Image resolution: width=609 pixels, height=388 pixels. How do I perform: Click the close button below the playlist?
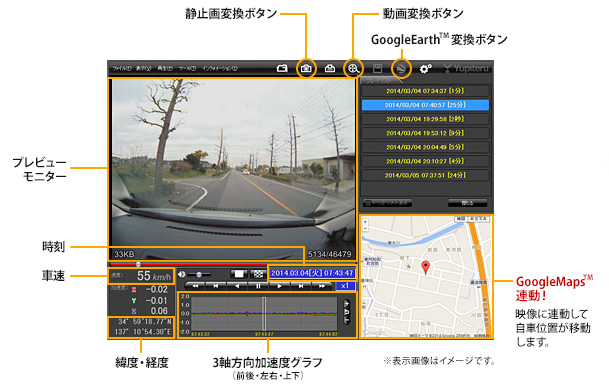click(467, 203)
